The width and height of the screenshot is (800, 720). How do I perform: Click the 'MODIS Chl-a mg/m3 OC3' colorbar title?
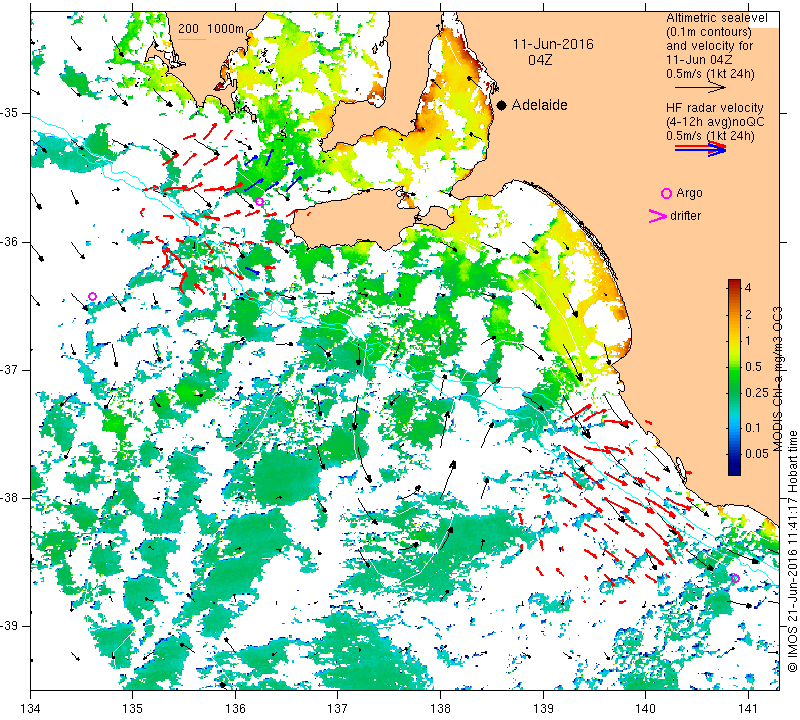pyautogui.click(x=778, y=379)
